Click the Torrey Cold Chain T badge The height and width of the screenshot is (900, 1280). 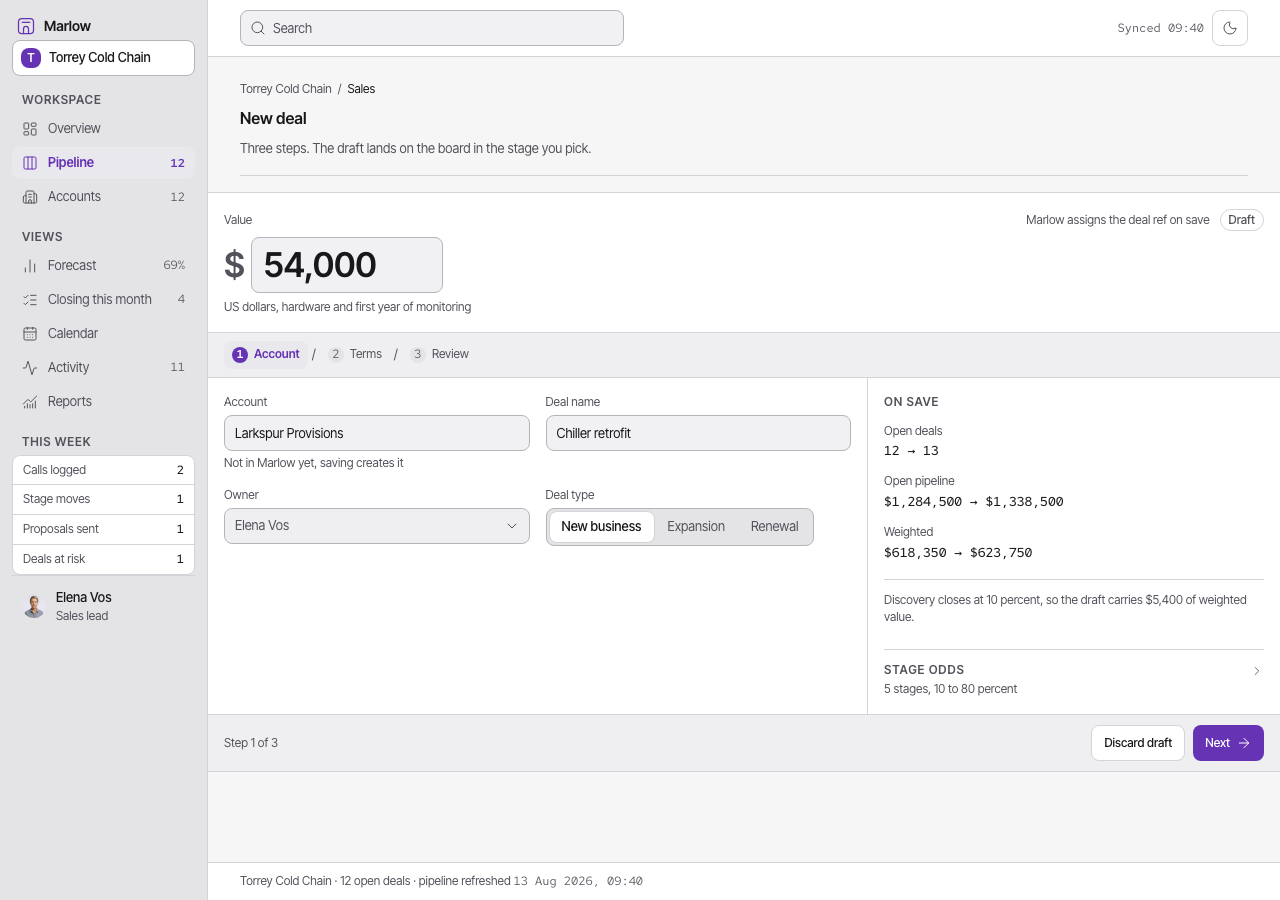point(31,58)
